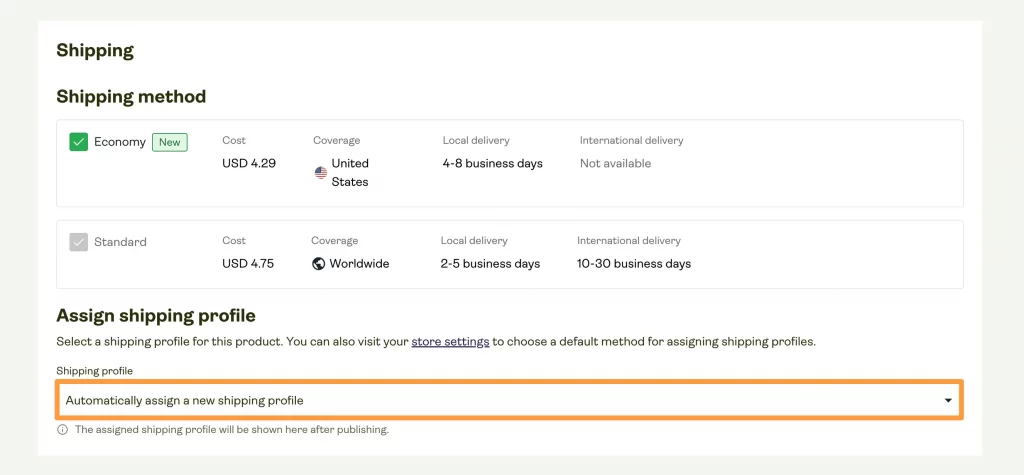The image size is (1024, 475).
Task: Click the 2-5 business days text
Action: 490,264
